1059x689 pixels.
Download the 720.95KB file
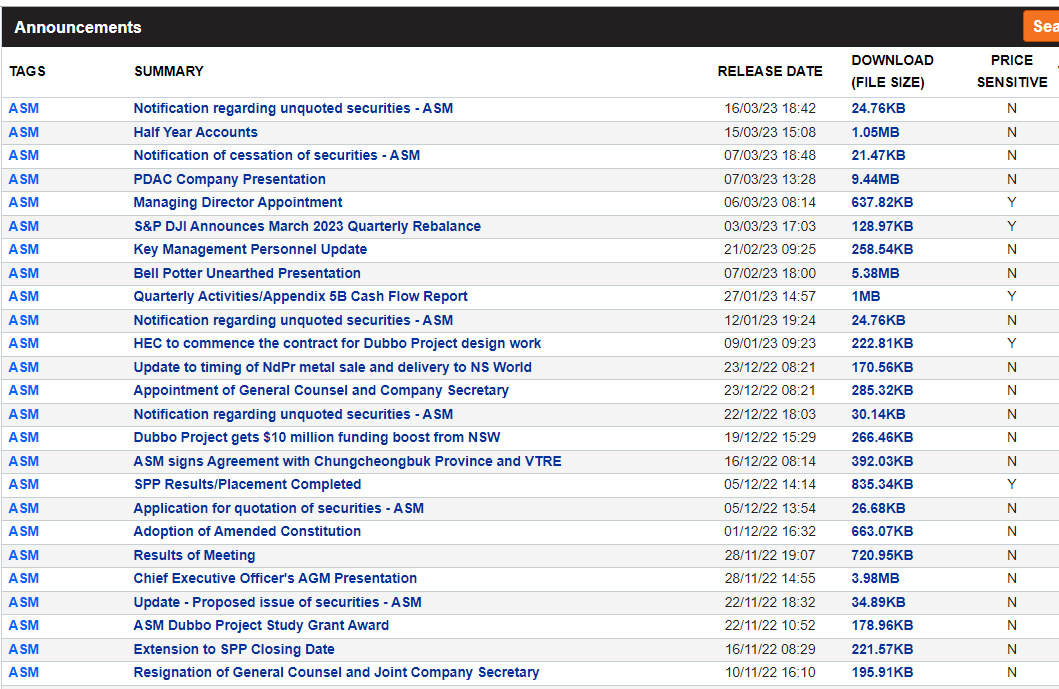click(882, 555)
